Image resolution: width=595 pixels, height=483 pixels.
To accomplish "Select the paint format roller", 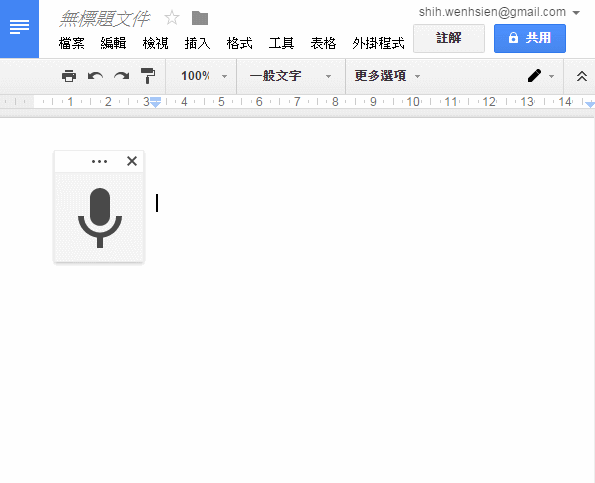I will coord(148,76).
